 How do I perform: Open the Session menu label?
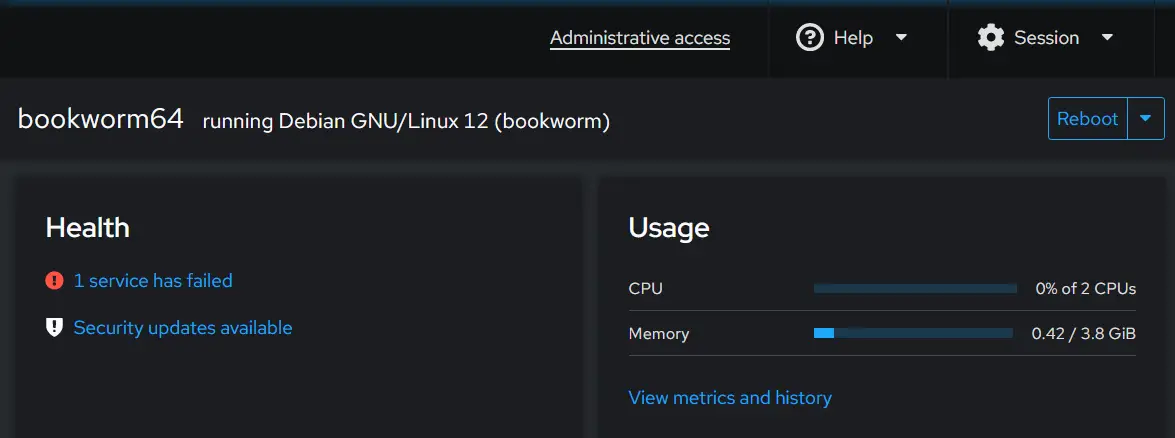pyautogui.click(x=1046, y=38)
